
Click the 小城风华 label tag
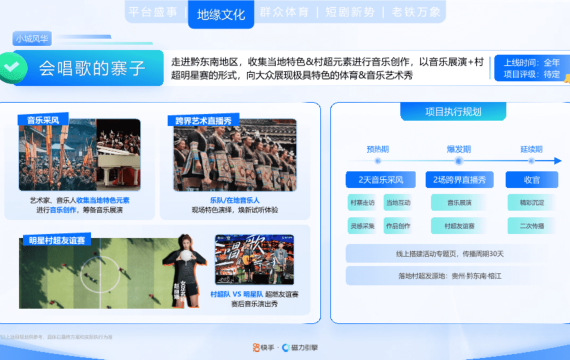(32, 39)
